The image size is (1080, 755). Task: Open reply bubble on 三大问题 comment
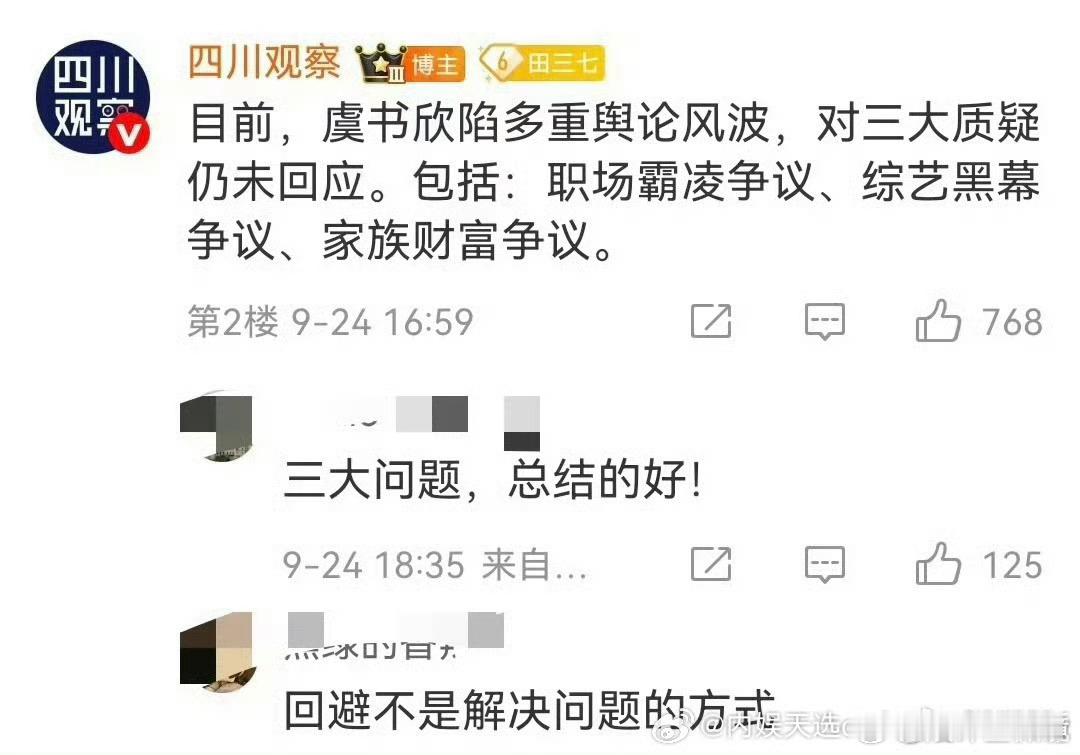tap(824, 564)
